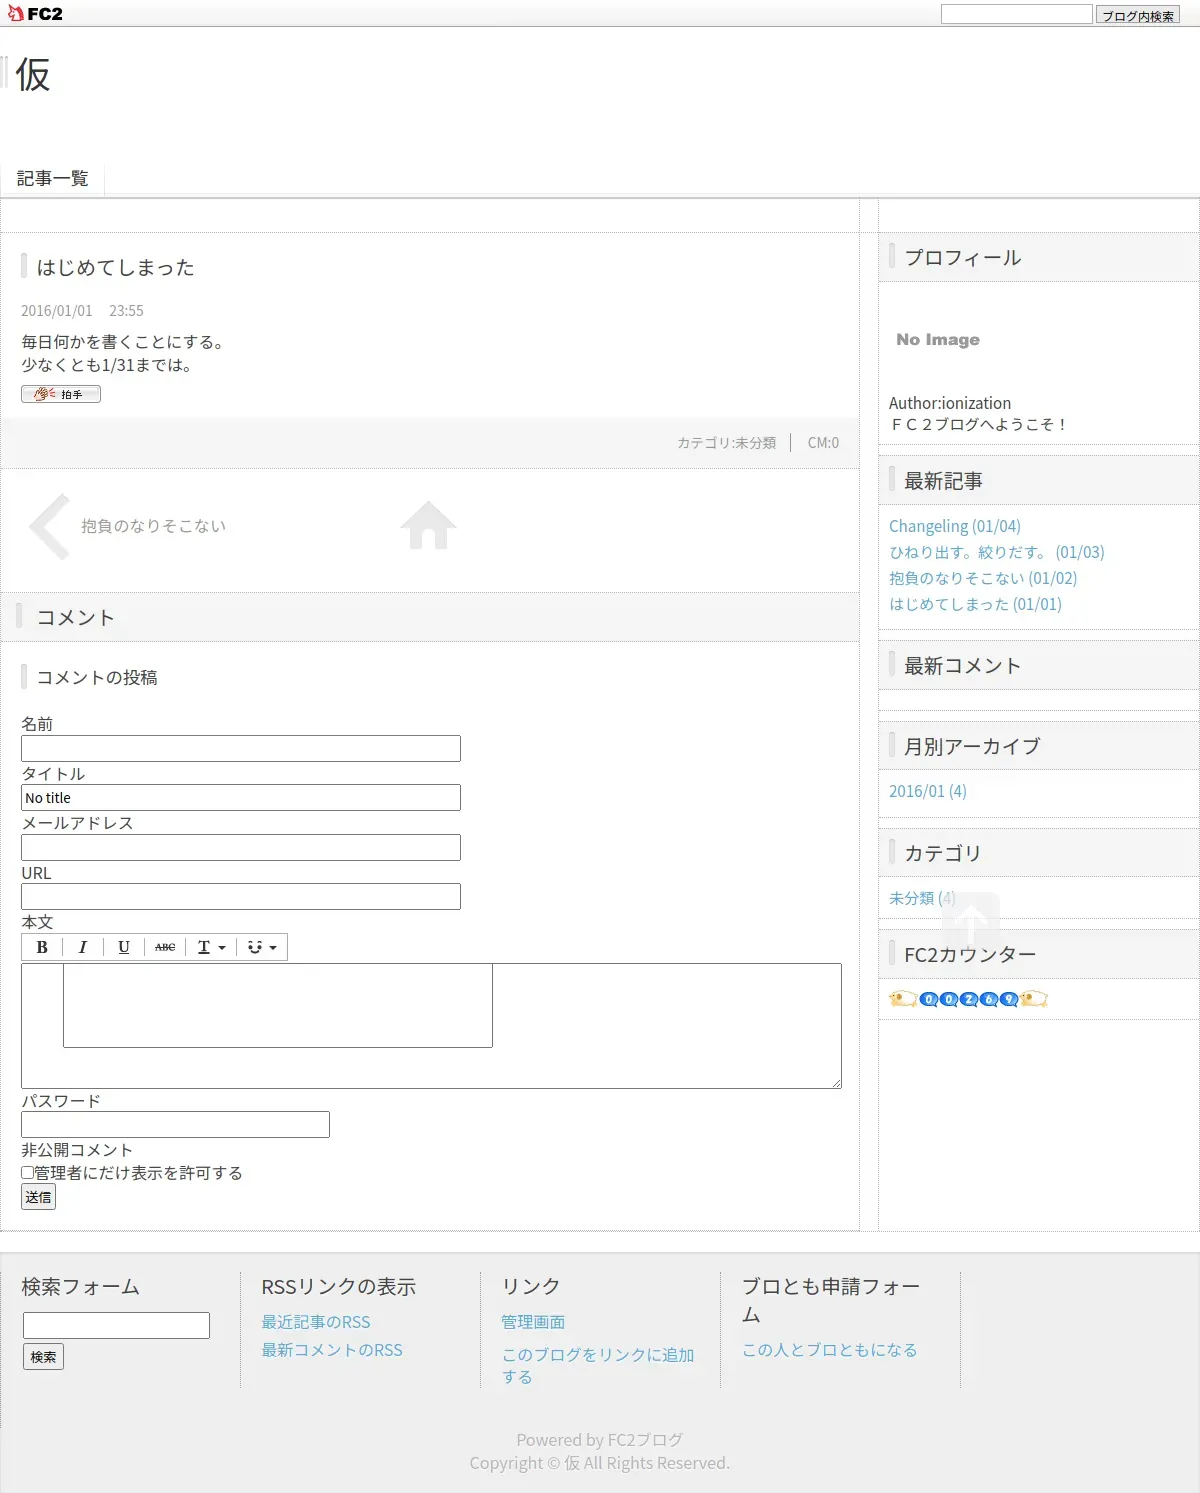Click the 名前 input field

241,748
